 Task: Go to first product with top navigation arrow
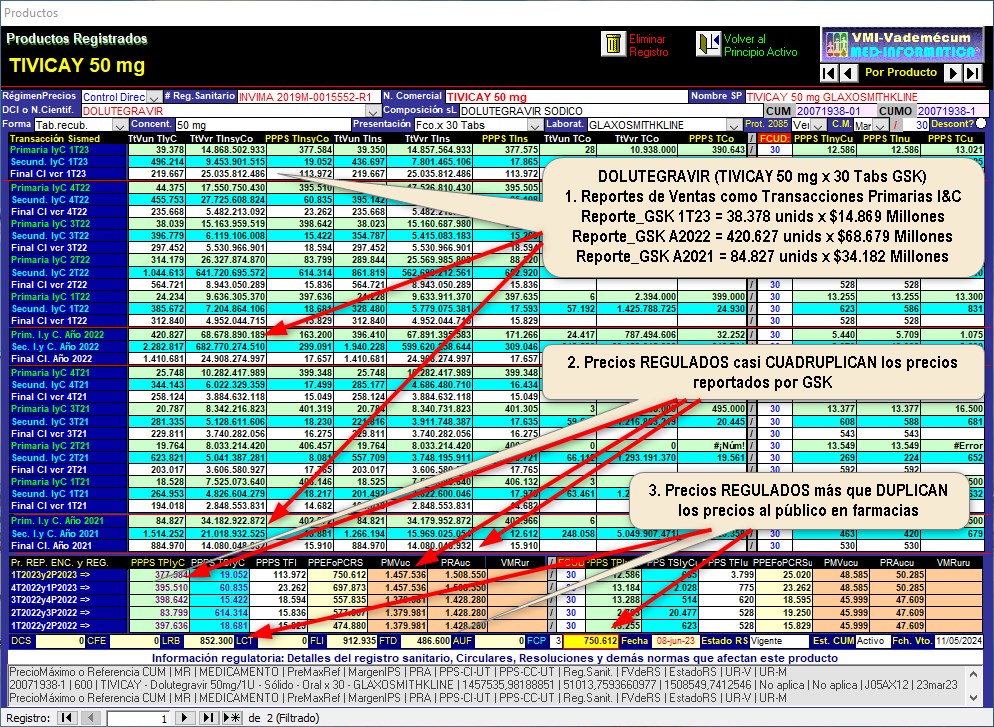point(828,73)
